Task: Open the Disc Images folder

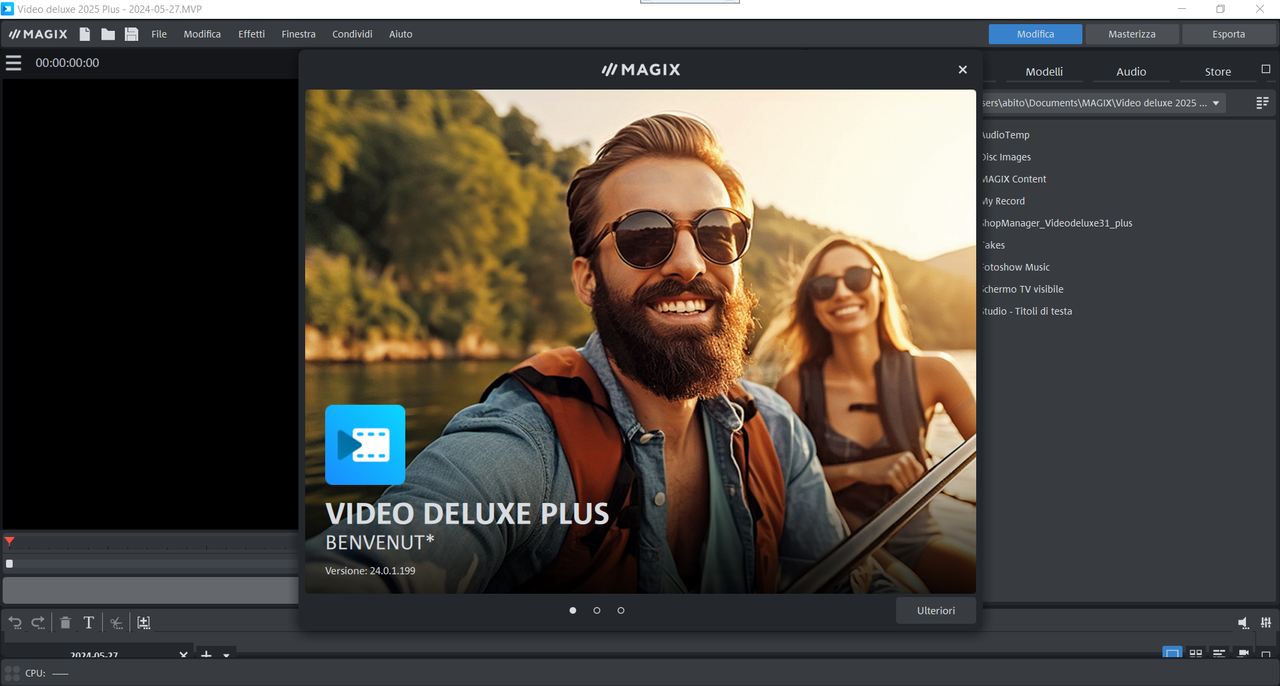Action: pyautogui.click(x=1006, y=157)
